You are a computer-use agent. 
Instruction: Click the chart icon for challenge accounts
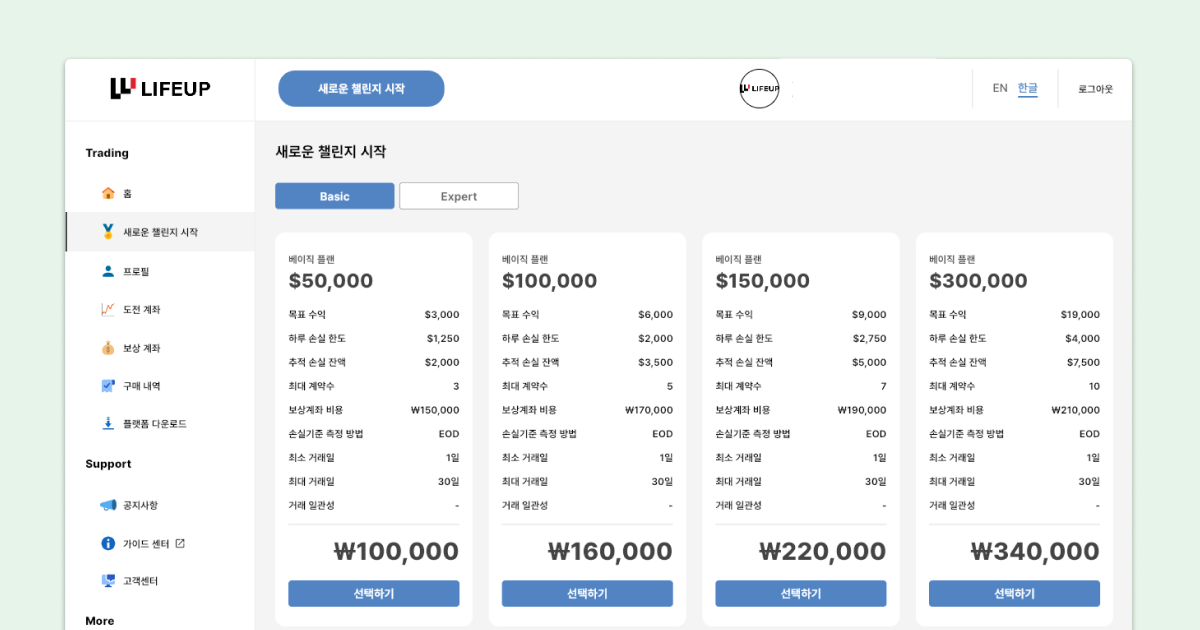[108, 309]
